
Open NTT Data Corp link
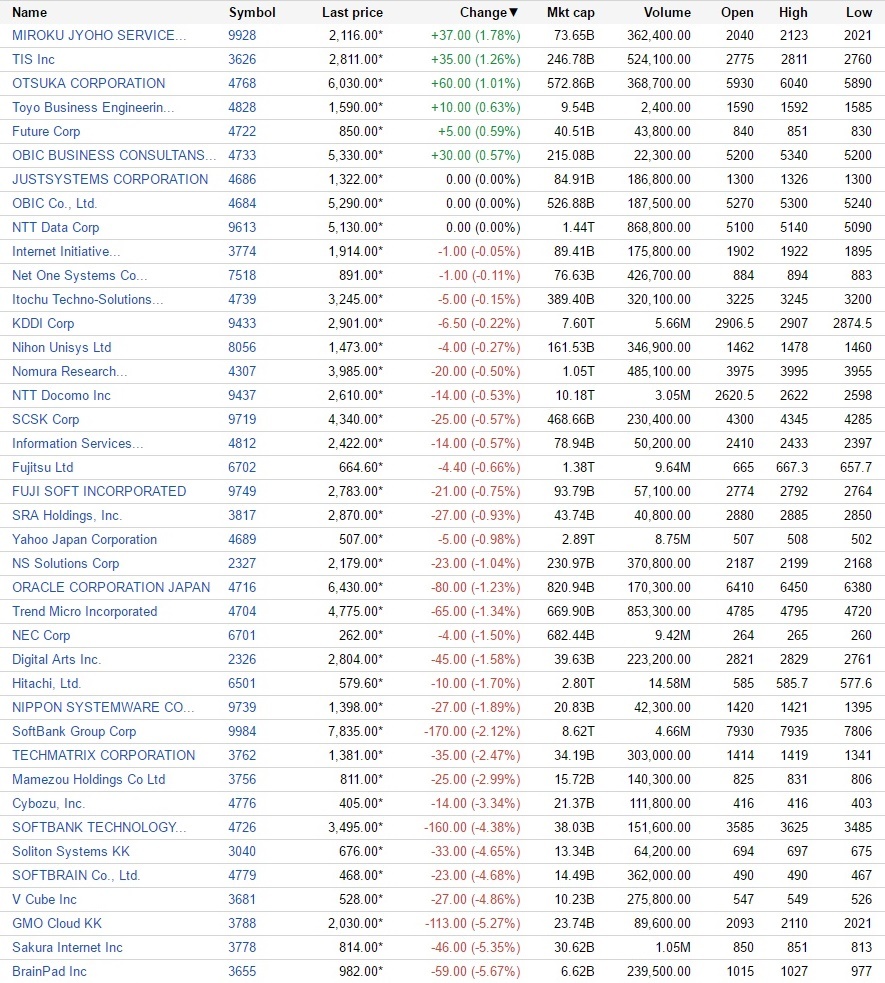point(55,228)
